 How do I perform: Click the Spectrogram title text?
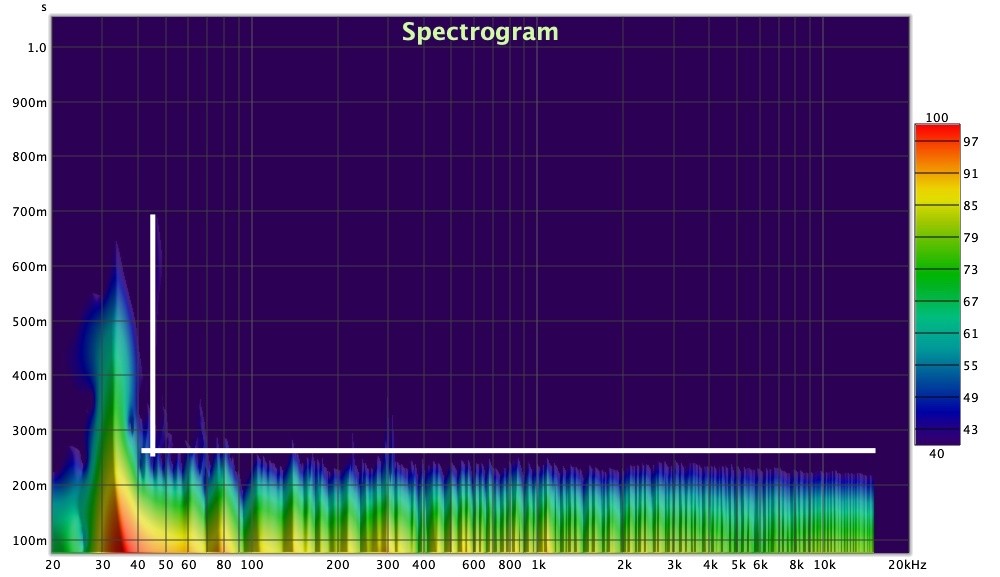pyautogui.click(x=480, y=32)
